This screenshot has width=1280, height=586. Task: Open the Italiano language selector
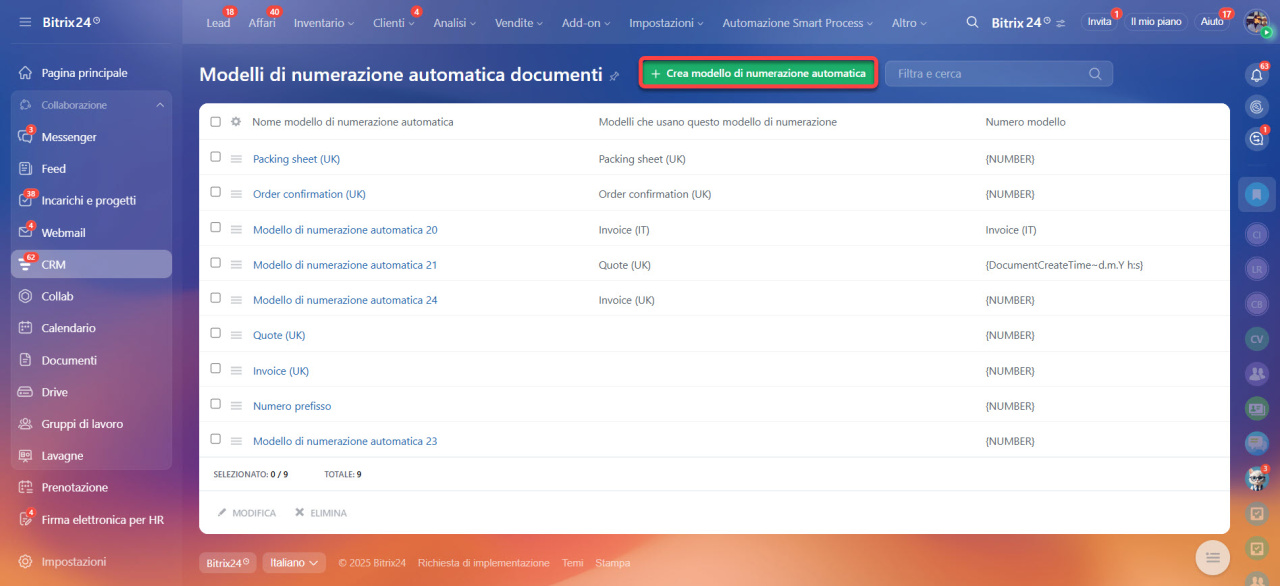[x=295, y=563]
